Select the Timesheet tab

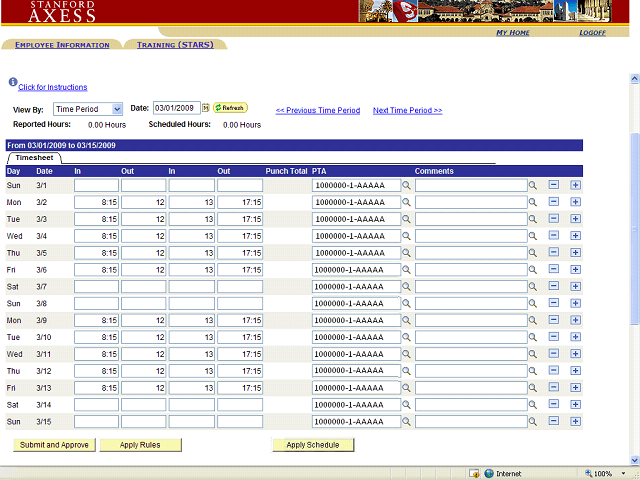click(x=34, y=158)
